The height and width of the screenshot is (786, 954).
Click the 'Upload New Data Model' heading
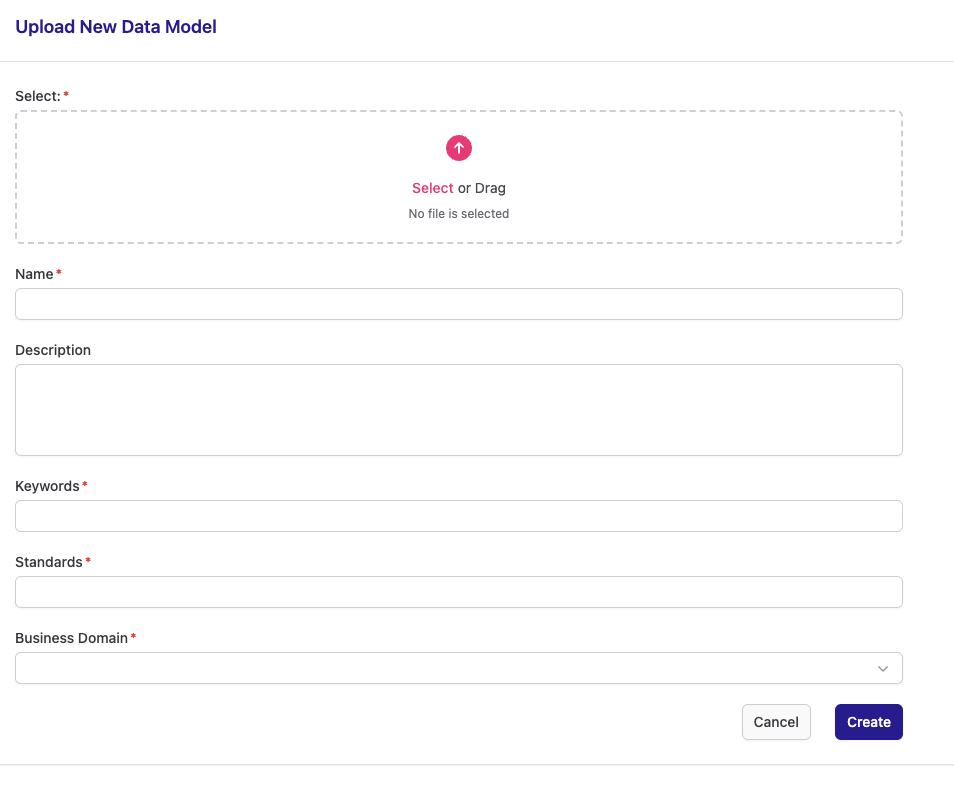coord(116,27)
